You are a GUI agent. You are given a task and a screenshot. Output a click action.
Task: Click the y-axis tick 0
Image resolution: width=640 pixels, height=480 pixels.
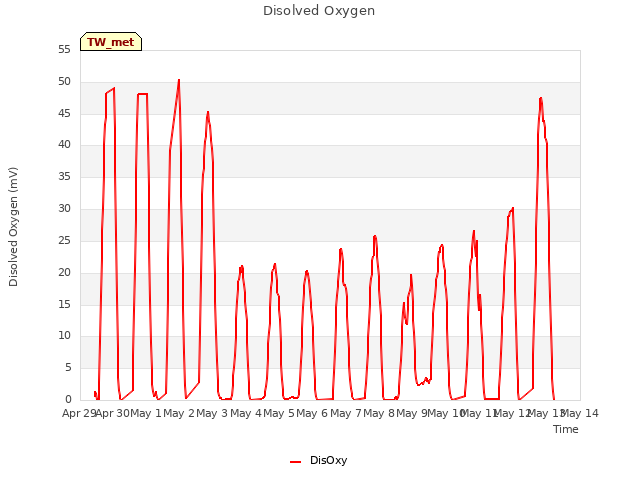[68, 400]
